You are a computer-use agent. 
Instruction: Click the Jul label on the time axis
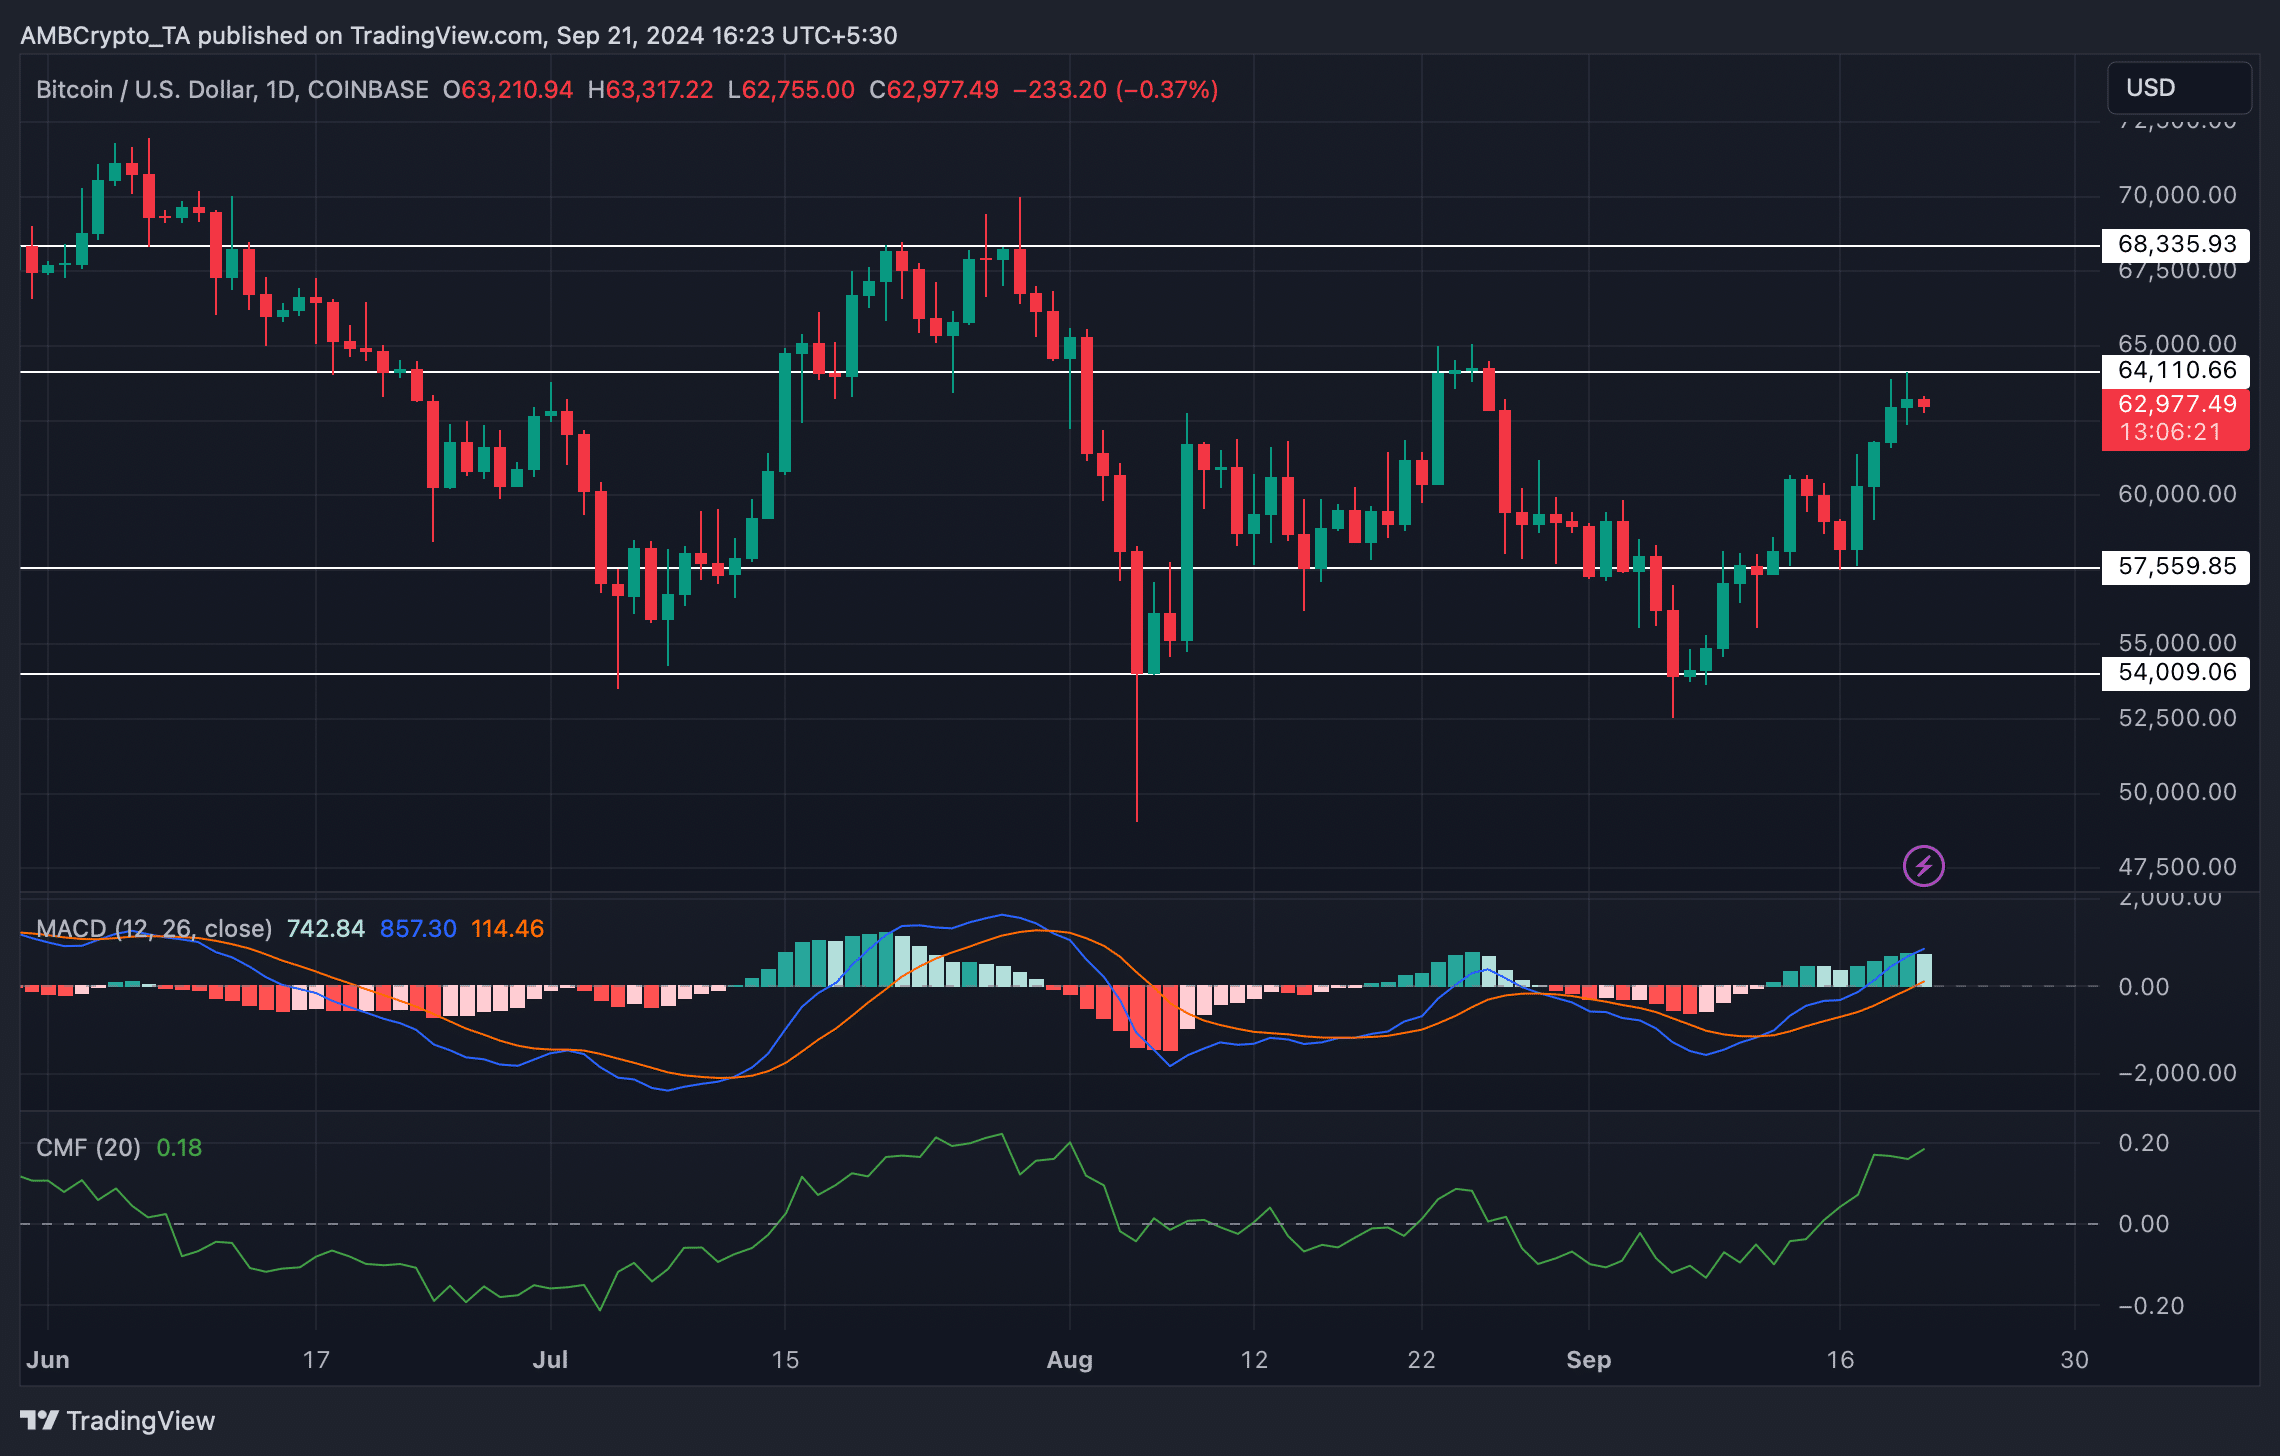(x=550, y=1360)
